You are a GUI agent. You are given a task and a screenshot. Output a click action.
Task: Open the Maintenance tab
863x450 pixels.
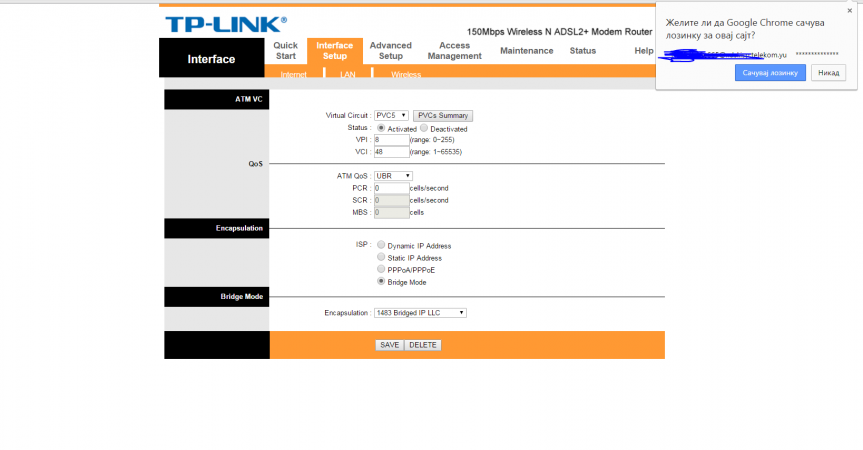click(x=527, y=51)
